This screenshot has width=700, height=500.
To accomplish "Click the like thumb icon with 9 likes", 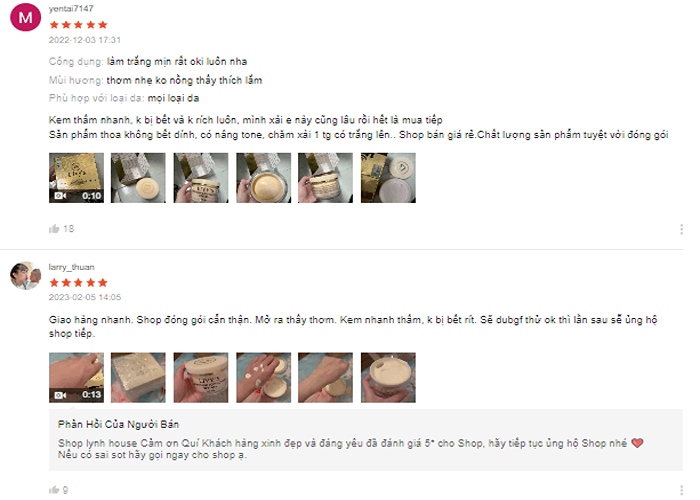I will click(x=54, y=490).
